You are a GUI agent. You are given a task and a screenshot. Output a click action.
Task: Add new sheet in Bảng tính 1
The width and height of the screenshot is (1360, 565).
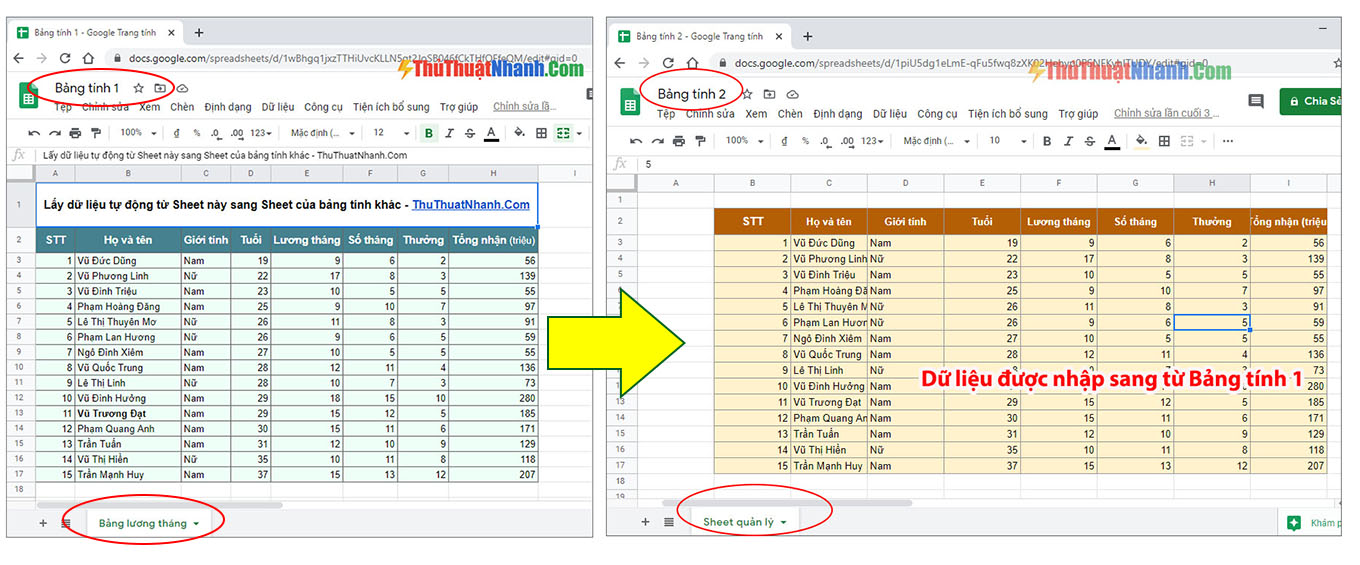[43, 523]
